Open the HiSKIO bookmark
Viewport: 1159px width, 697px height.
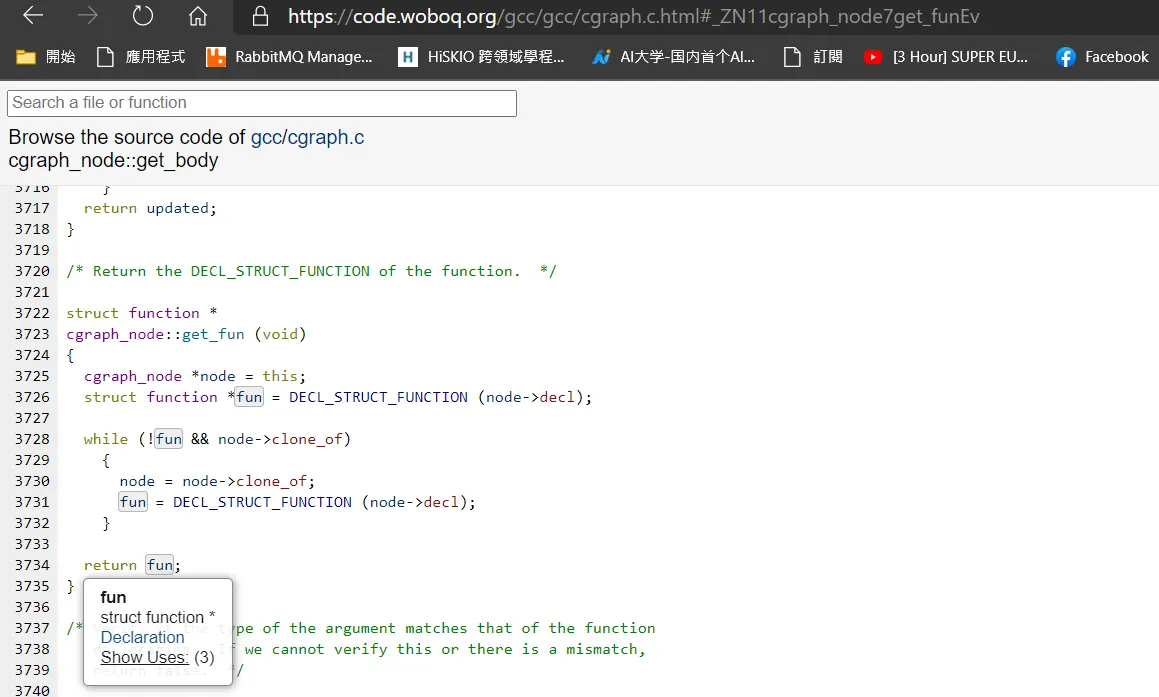click(x=481, y=57)
